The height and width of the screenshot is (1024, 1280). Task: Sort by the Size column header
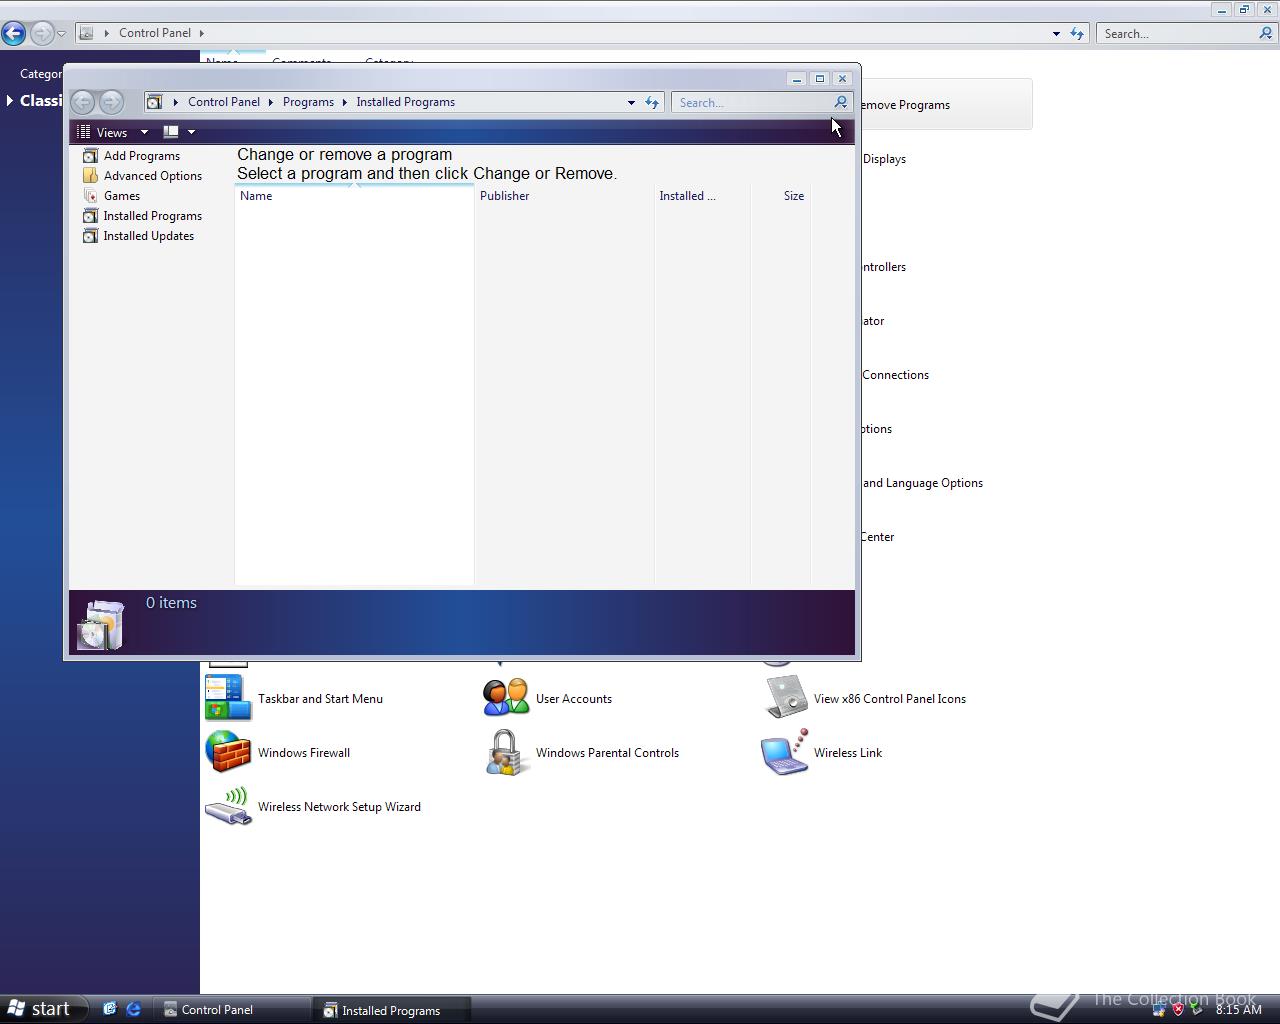click(780, 196)
